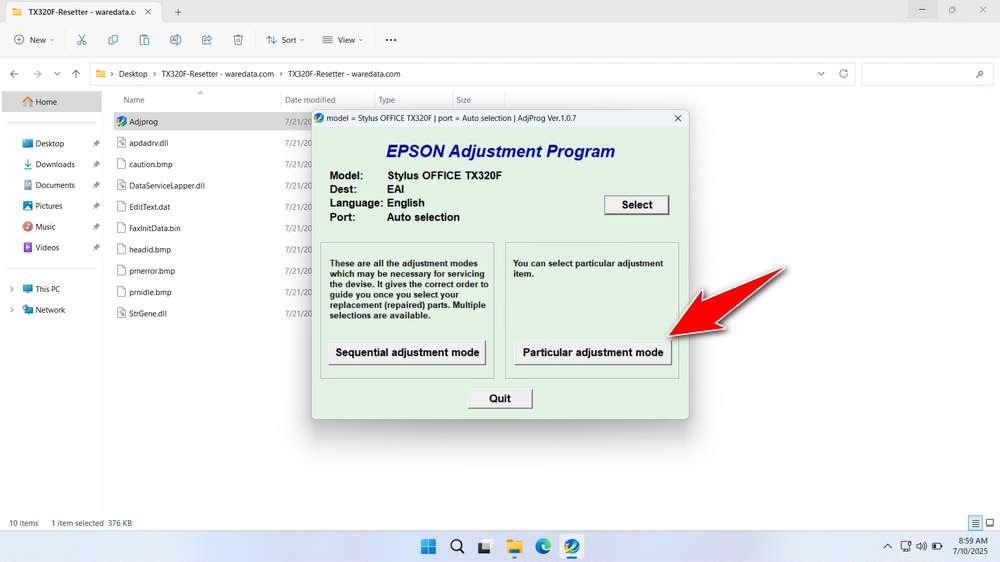The height and width of the screenshot is (562, 1000).
Task: Expand address bar history dropdown
Action: click(821, 74)
